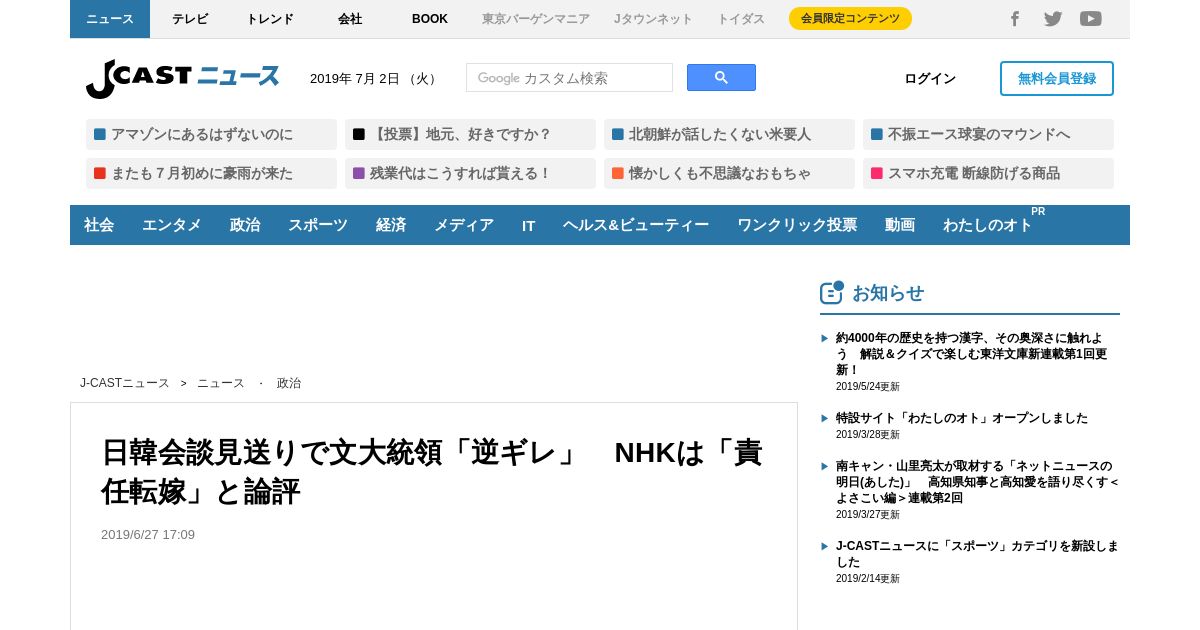Select the ニュース top tab
1200x630 pixels.
110,19
